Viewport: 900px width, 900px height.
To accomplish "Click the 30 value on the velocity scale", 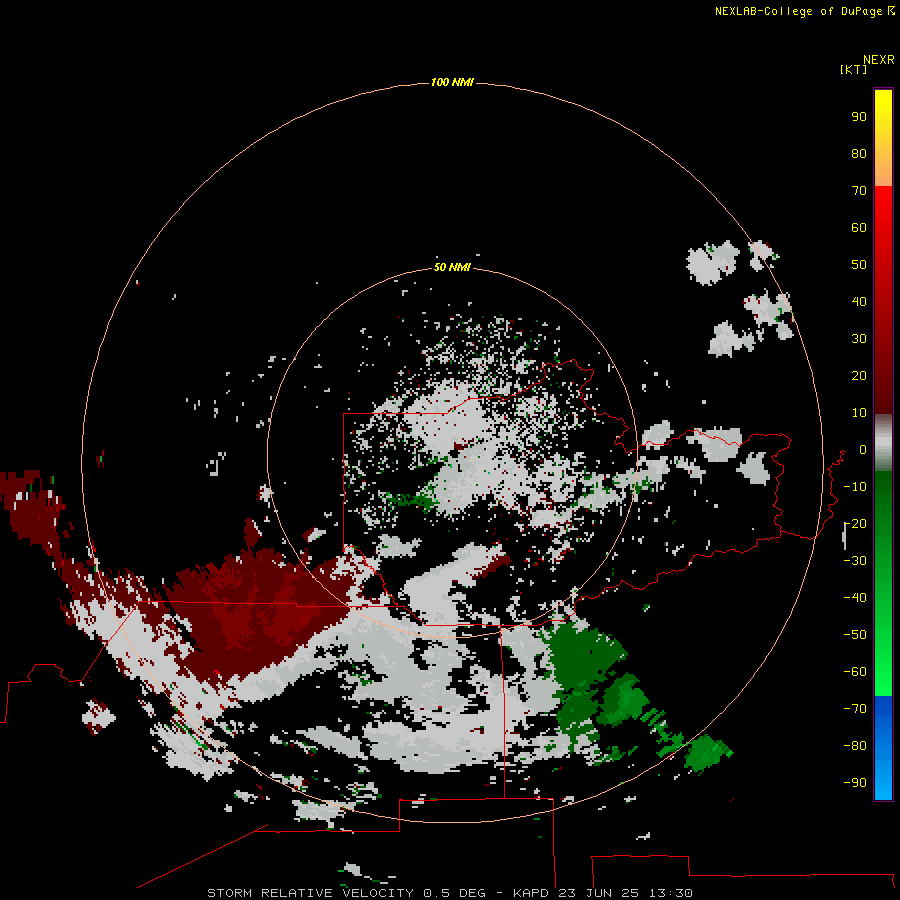I will (859, 339).
